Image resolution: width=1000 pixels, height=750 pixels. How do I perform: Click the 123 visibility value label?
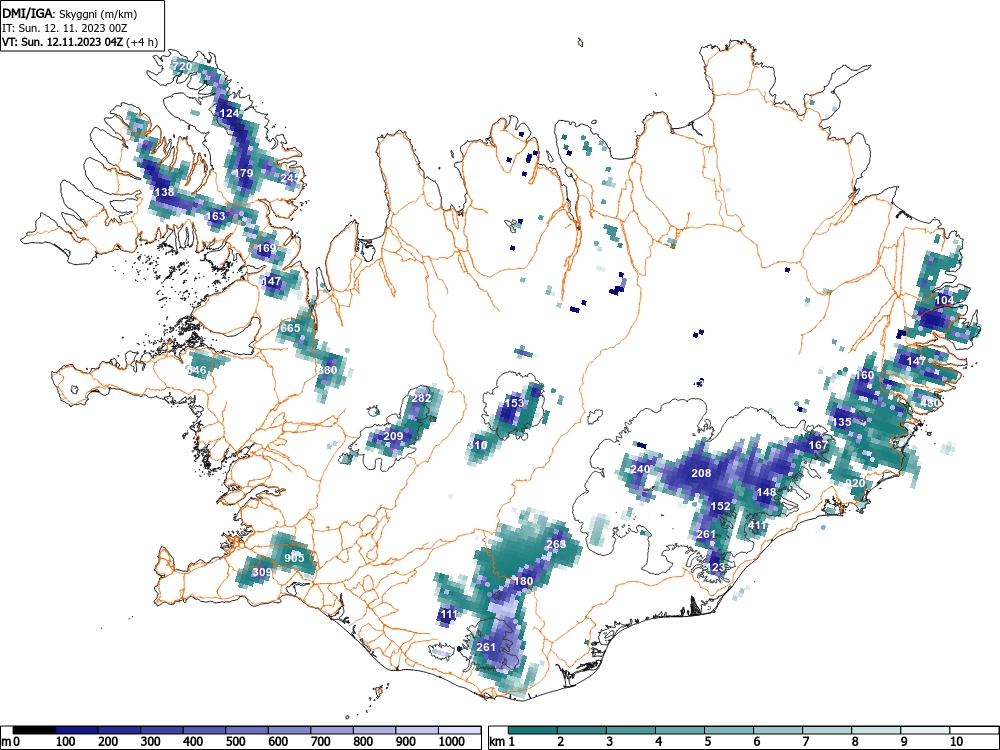click(716, 568)
